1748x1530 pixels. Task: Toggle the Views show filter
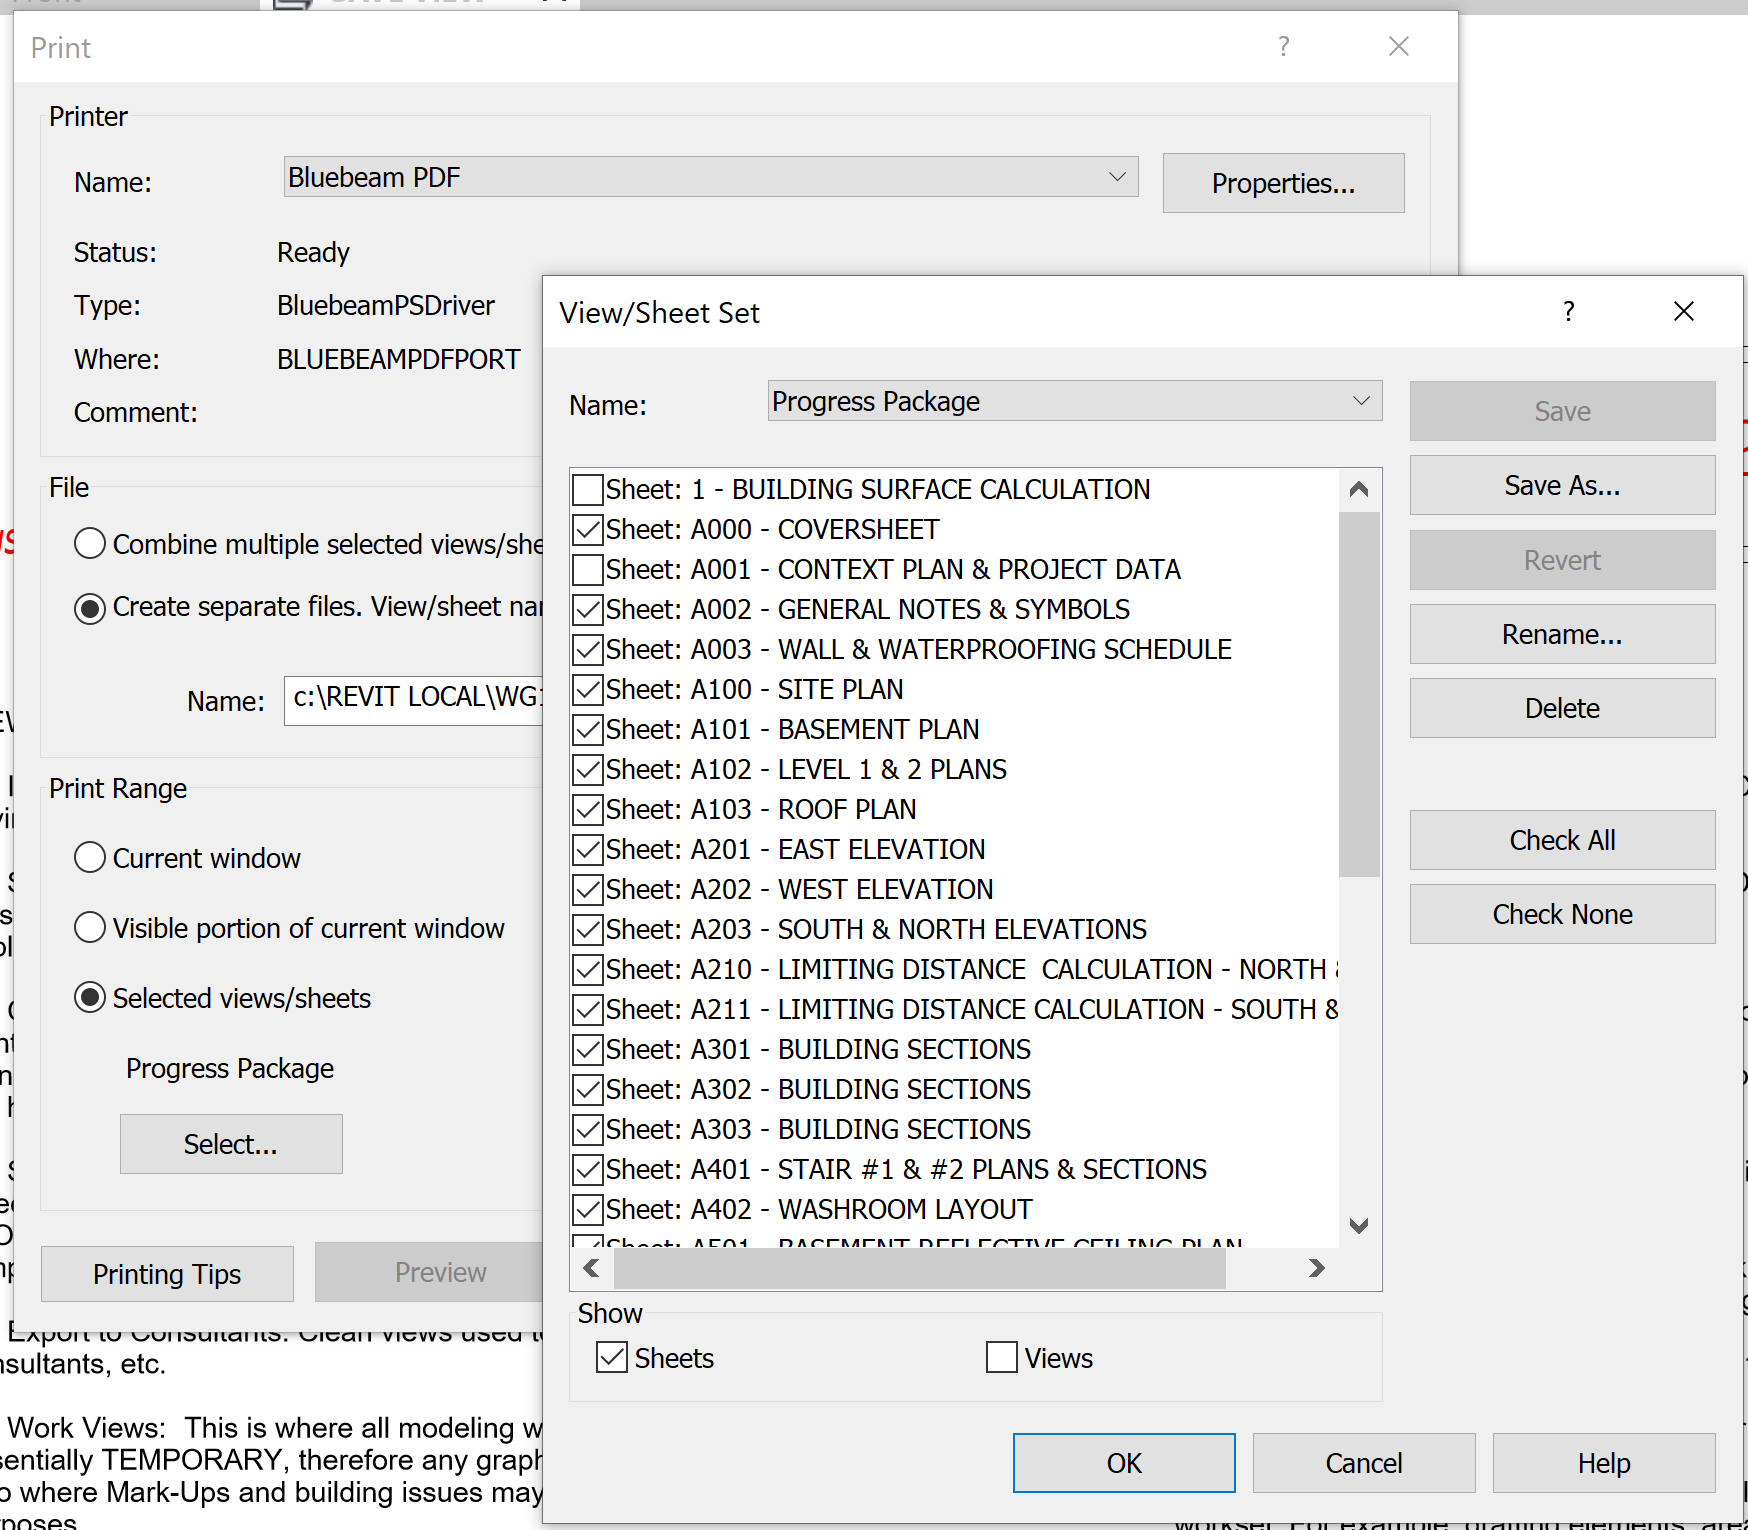pyautogui.click(x=1001, y=1357)
